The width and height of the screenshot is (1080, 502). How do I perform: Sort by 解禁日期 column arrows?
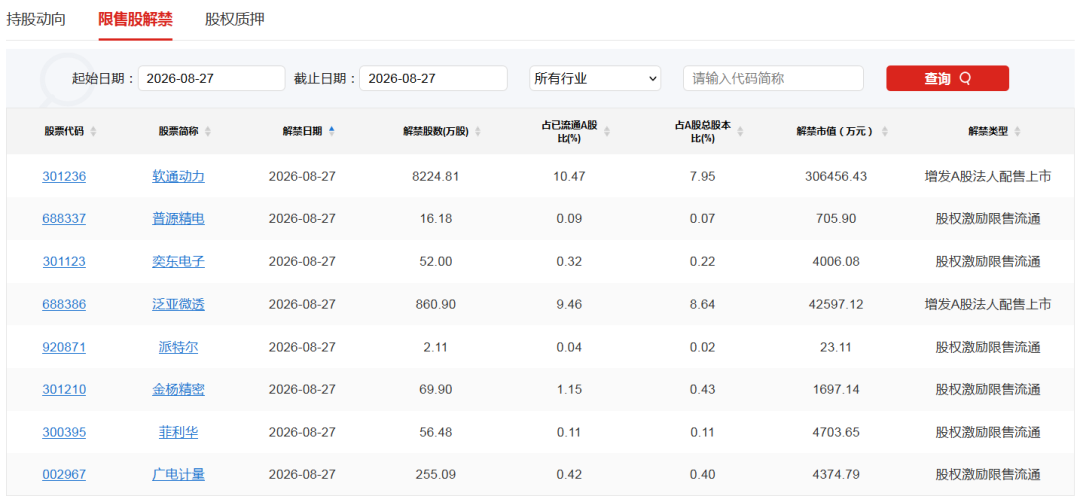pos(332,132)
